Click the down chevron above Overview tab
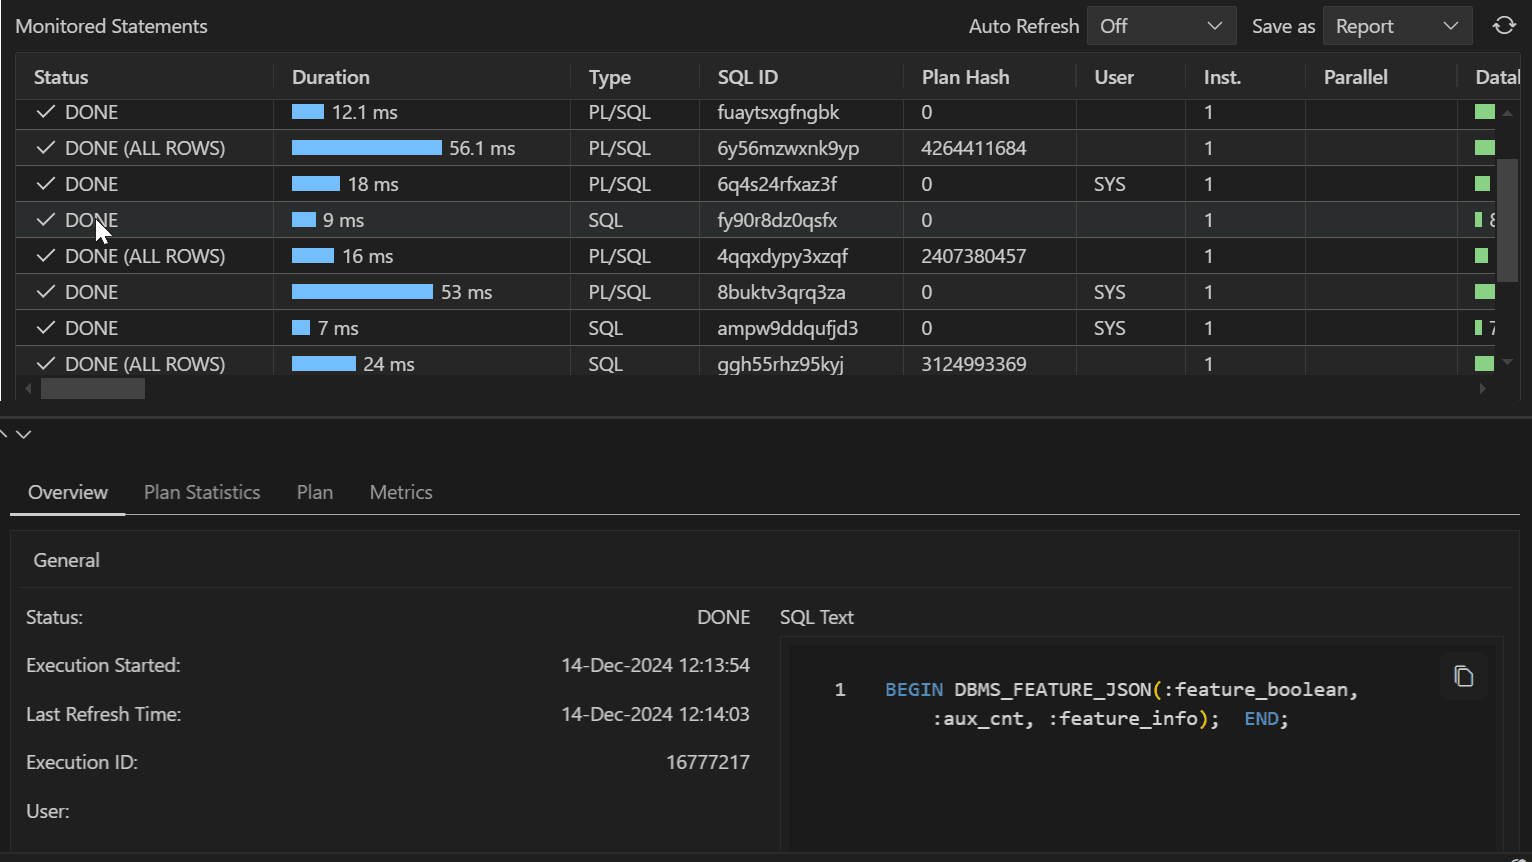 [24, 434]
